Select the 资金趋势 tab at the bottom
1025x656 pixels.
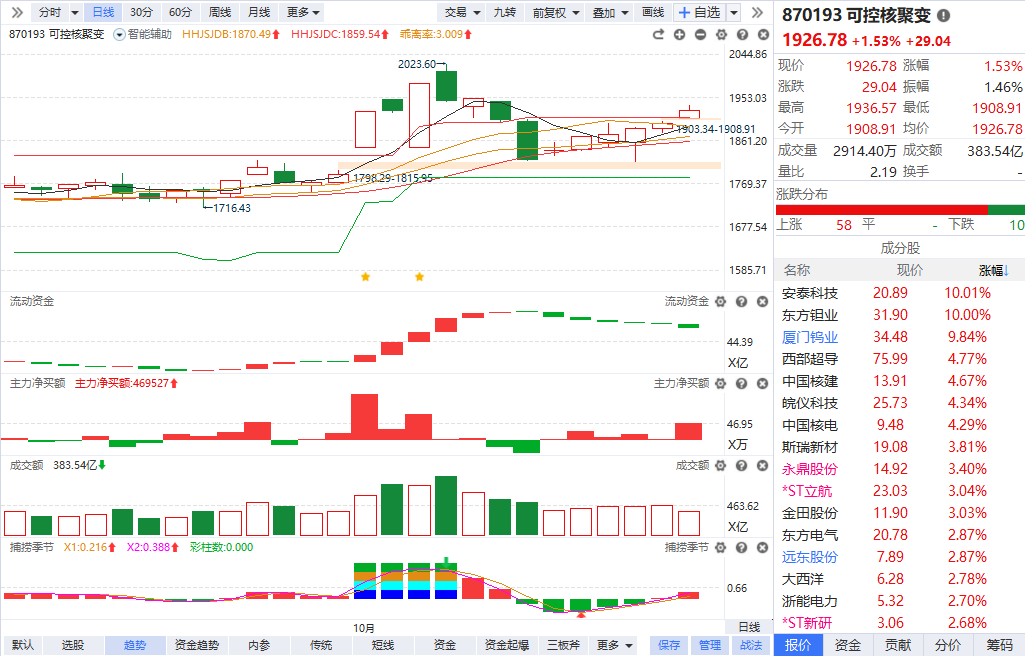tap(197, 645)
